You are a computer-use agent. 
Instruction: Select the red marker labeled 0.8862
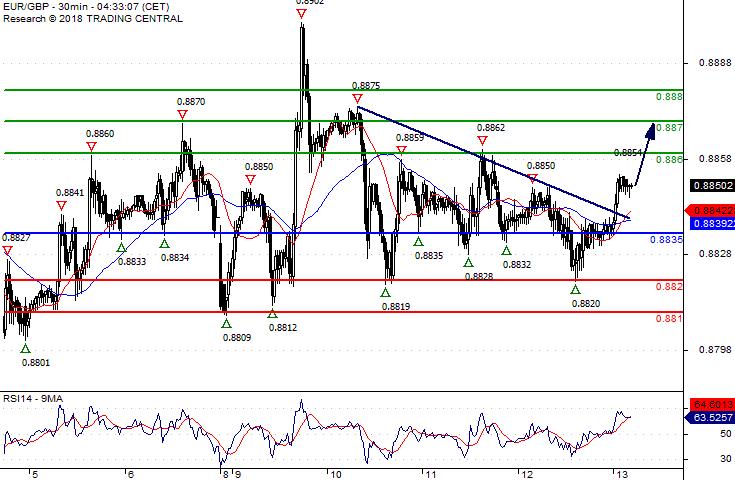pos(482,140)
